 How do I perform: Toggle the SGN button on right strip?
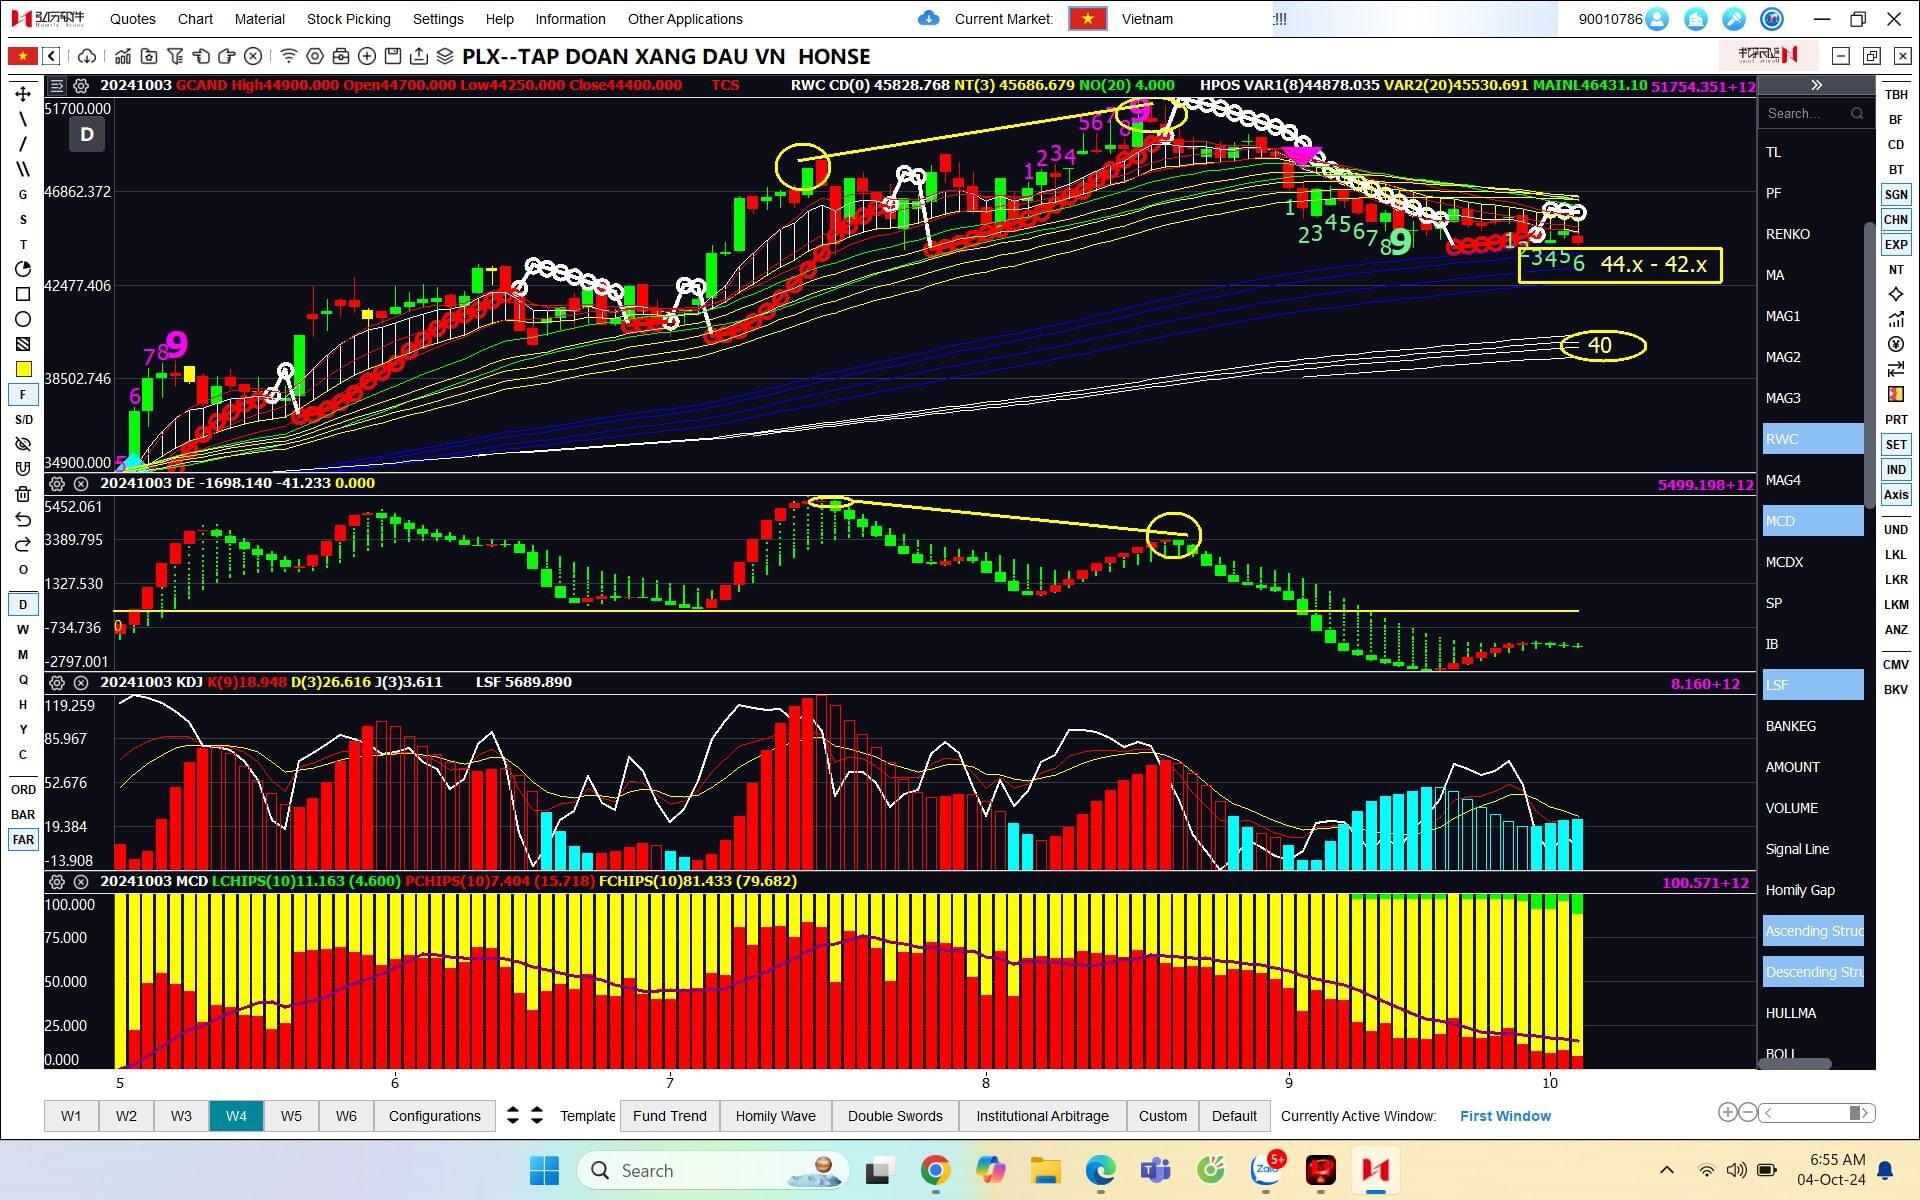[1896, 194]
